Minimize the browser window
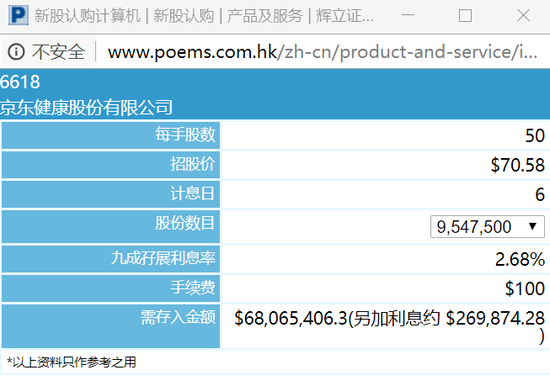The width and height of the screenshot is (550, 386). (408, 15)
